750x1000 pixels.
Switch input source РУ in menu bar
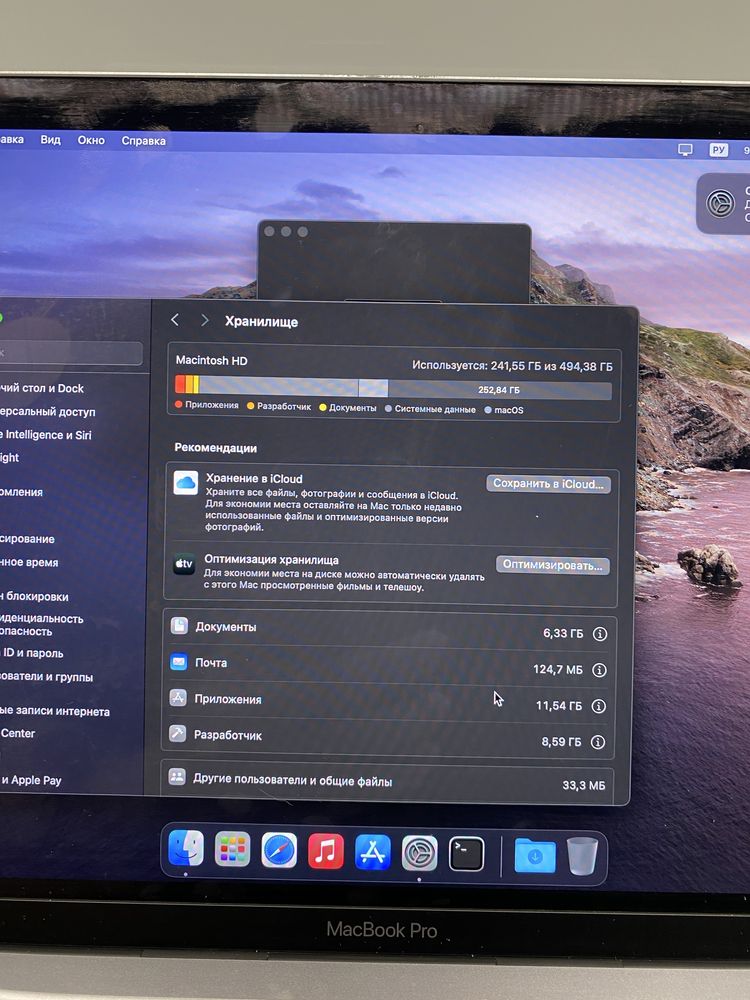point(719,150)
